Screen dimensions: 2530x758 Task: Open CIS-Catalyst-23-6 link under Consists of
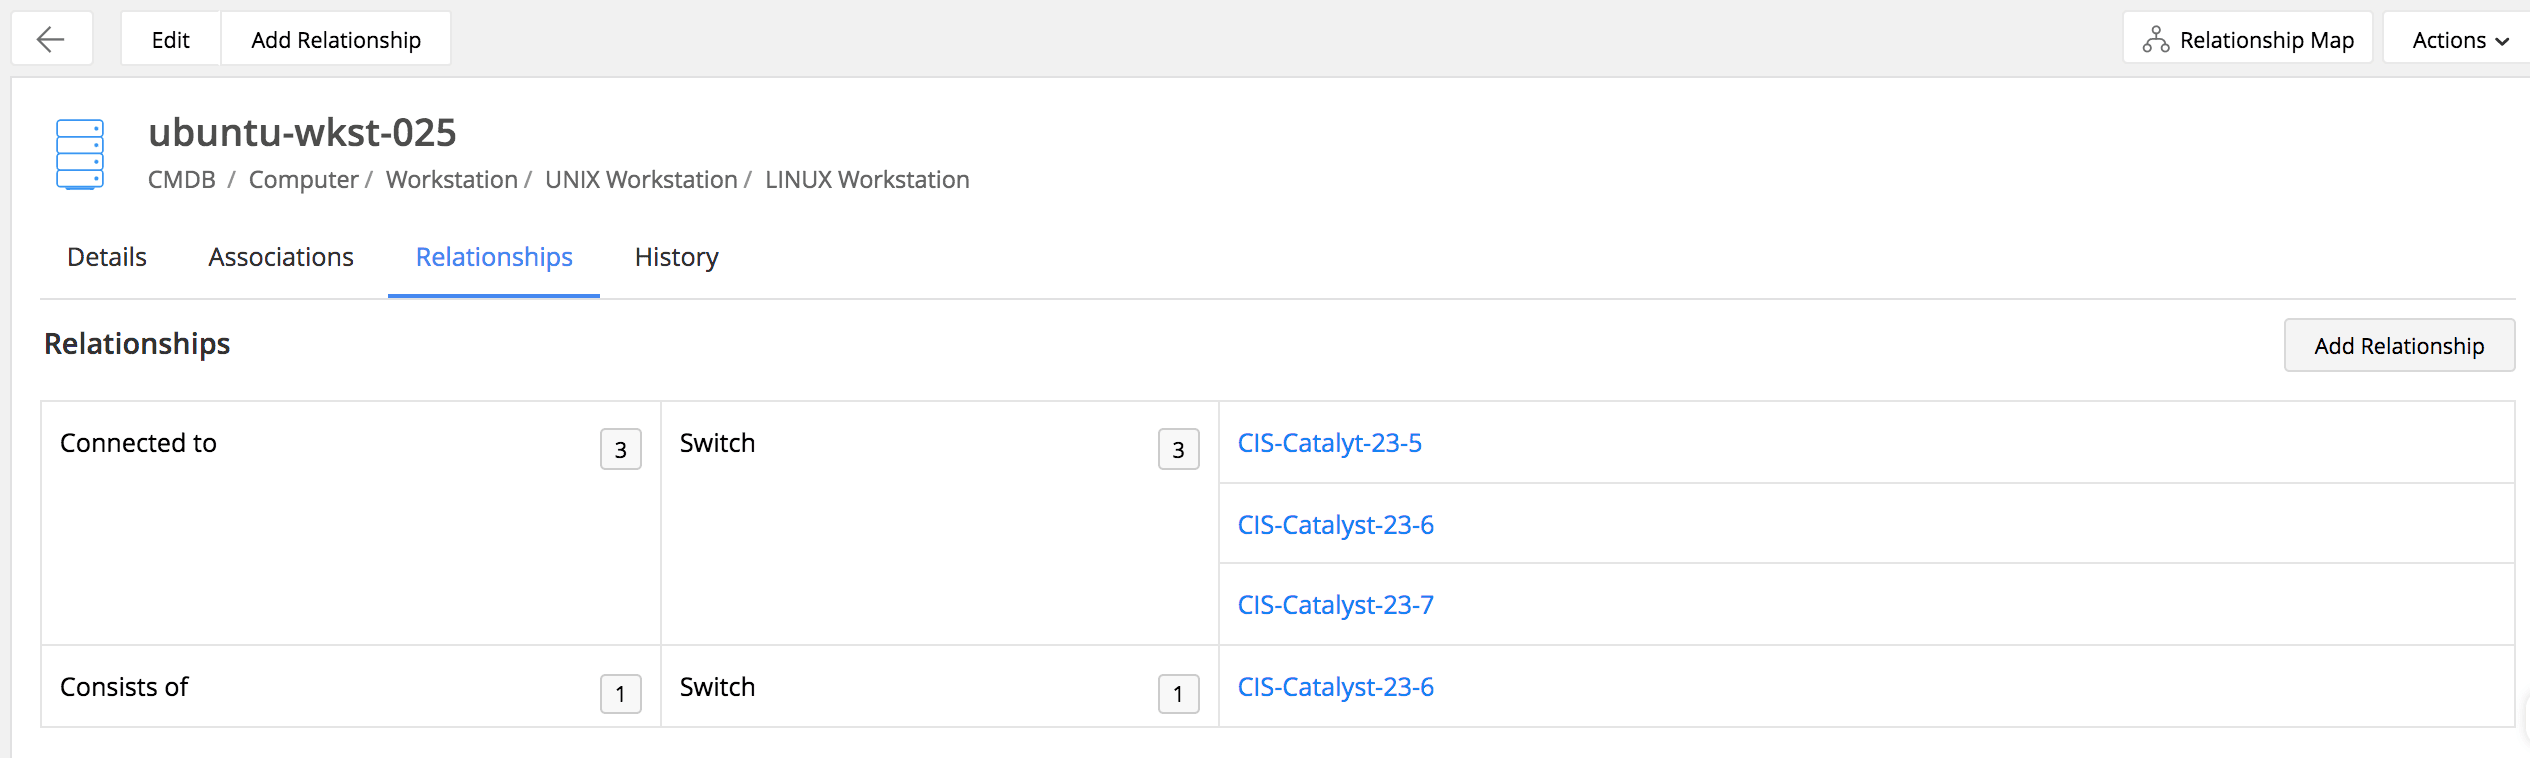[x=1335, y=687]
